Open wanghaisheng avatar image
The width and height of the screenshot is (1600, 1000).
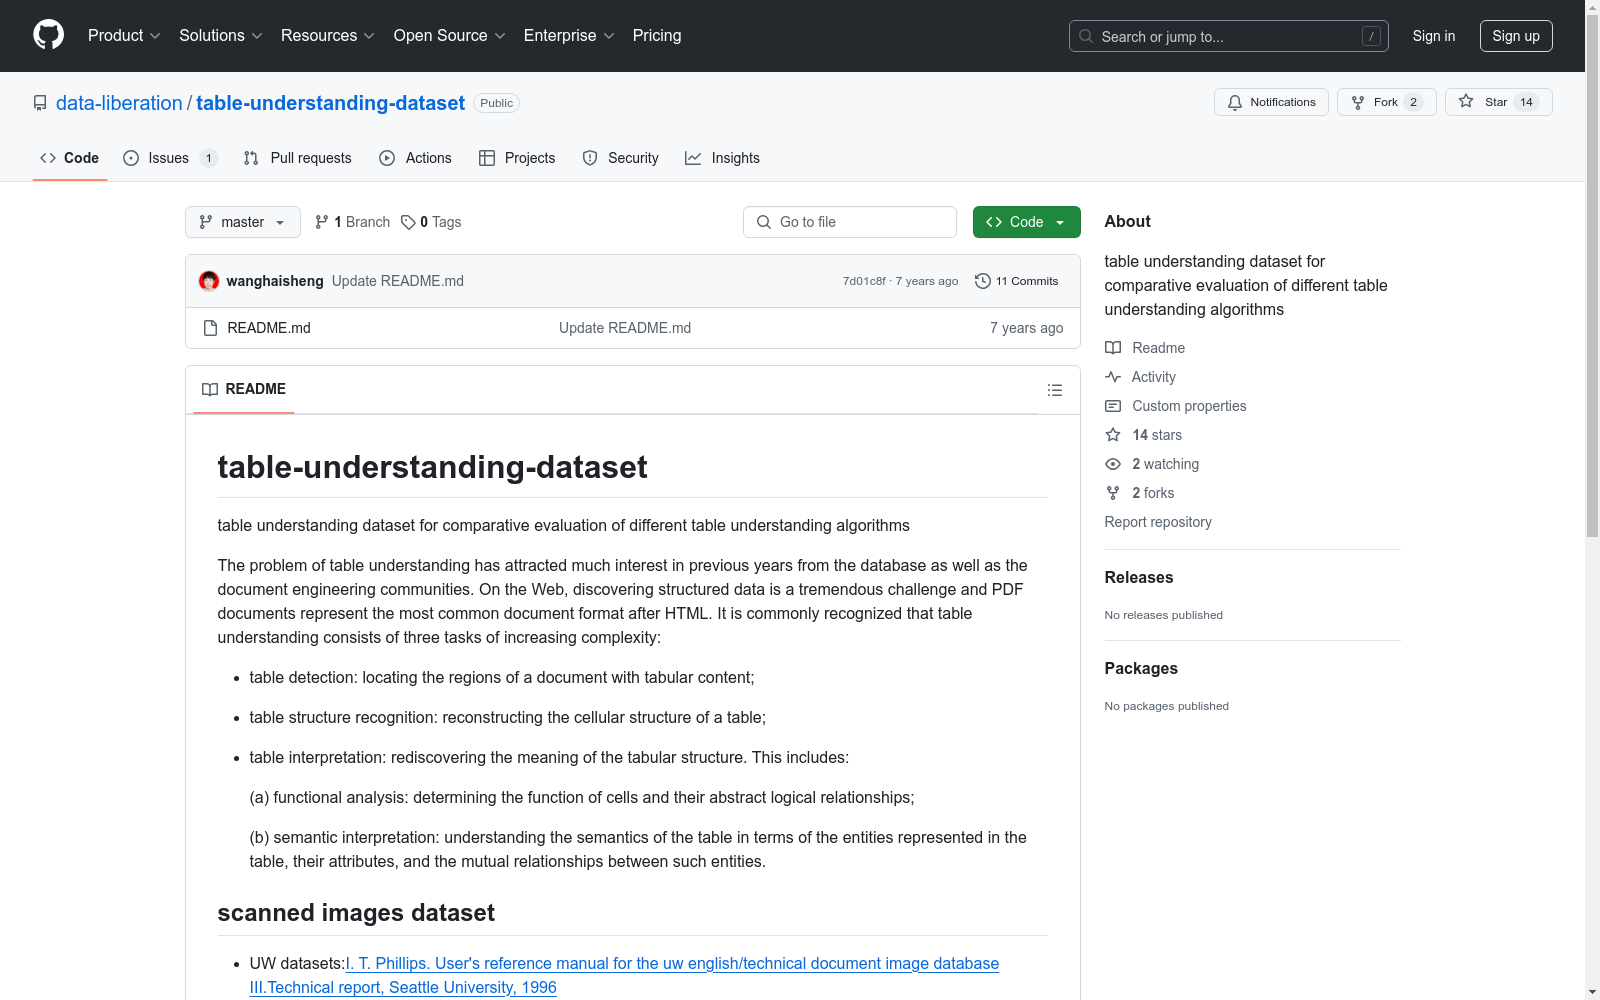[x=209, y=281]
